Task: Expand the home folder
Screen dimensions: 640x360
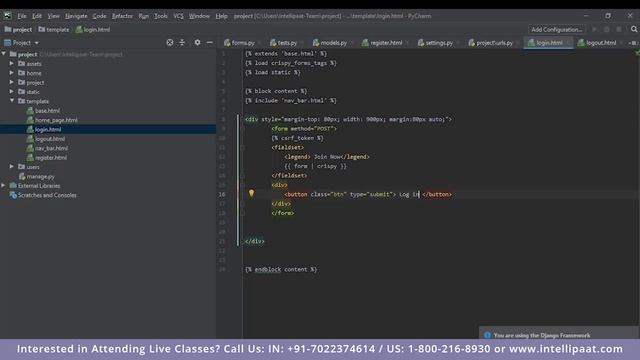Action: [12, 73]
